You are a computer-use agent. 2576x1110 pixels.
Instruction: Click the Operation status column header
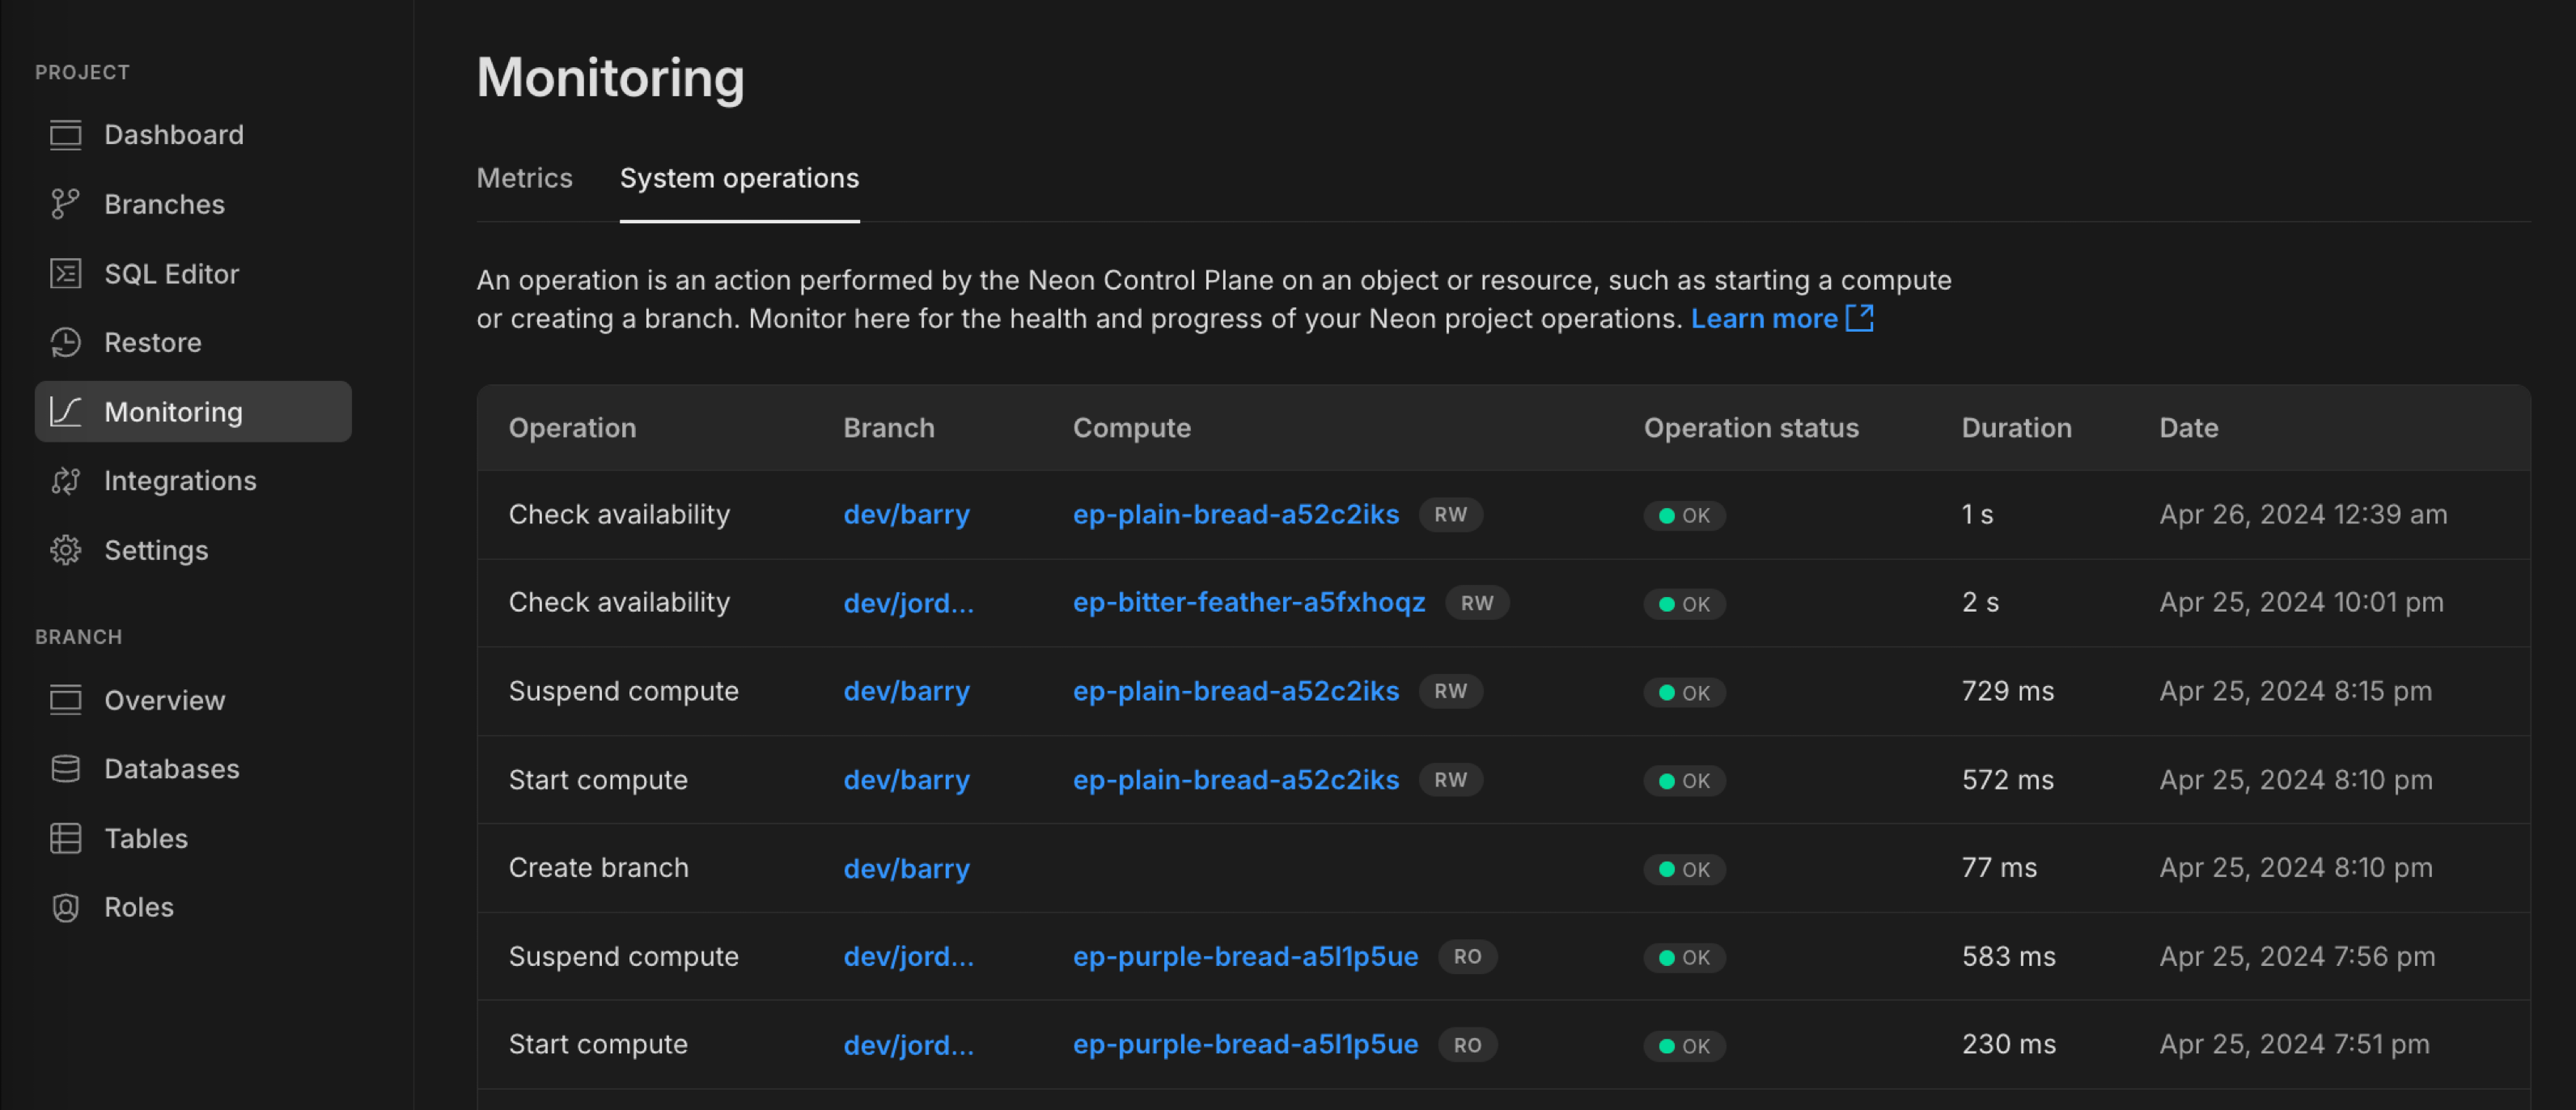pyautogui.click(x=1750, y=428)
